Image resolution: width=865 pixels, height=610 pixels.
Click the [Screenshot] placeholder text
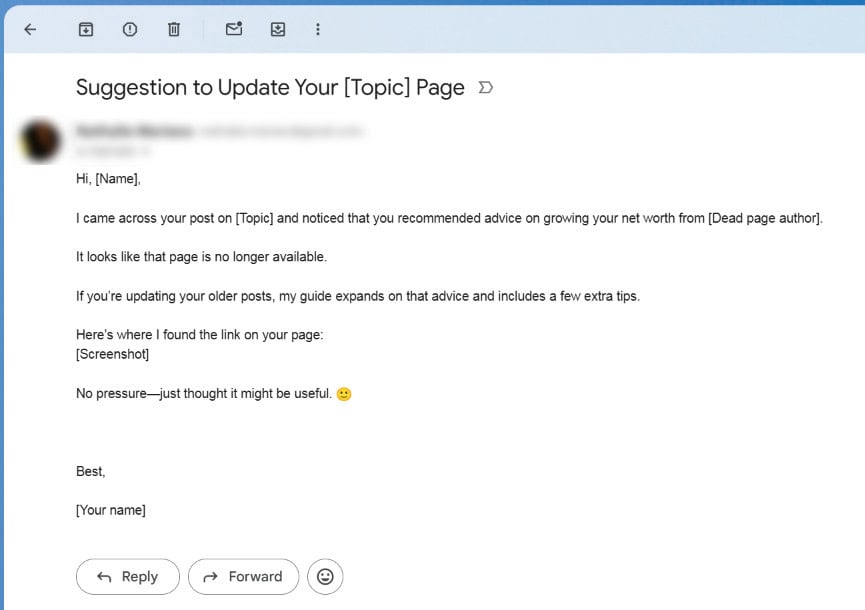tap(112, 354)
